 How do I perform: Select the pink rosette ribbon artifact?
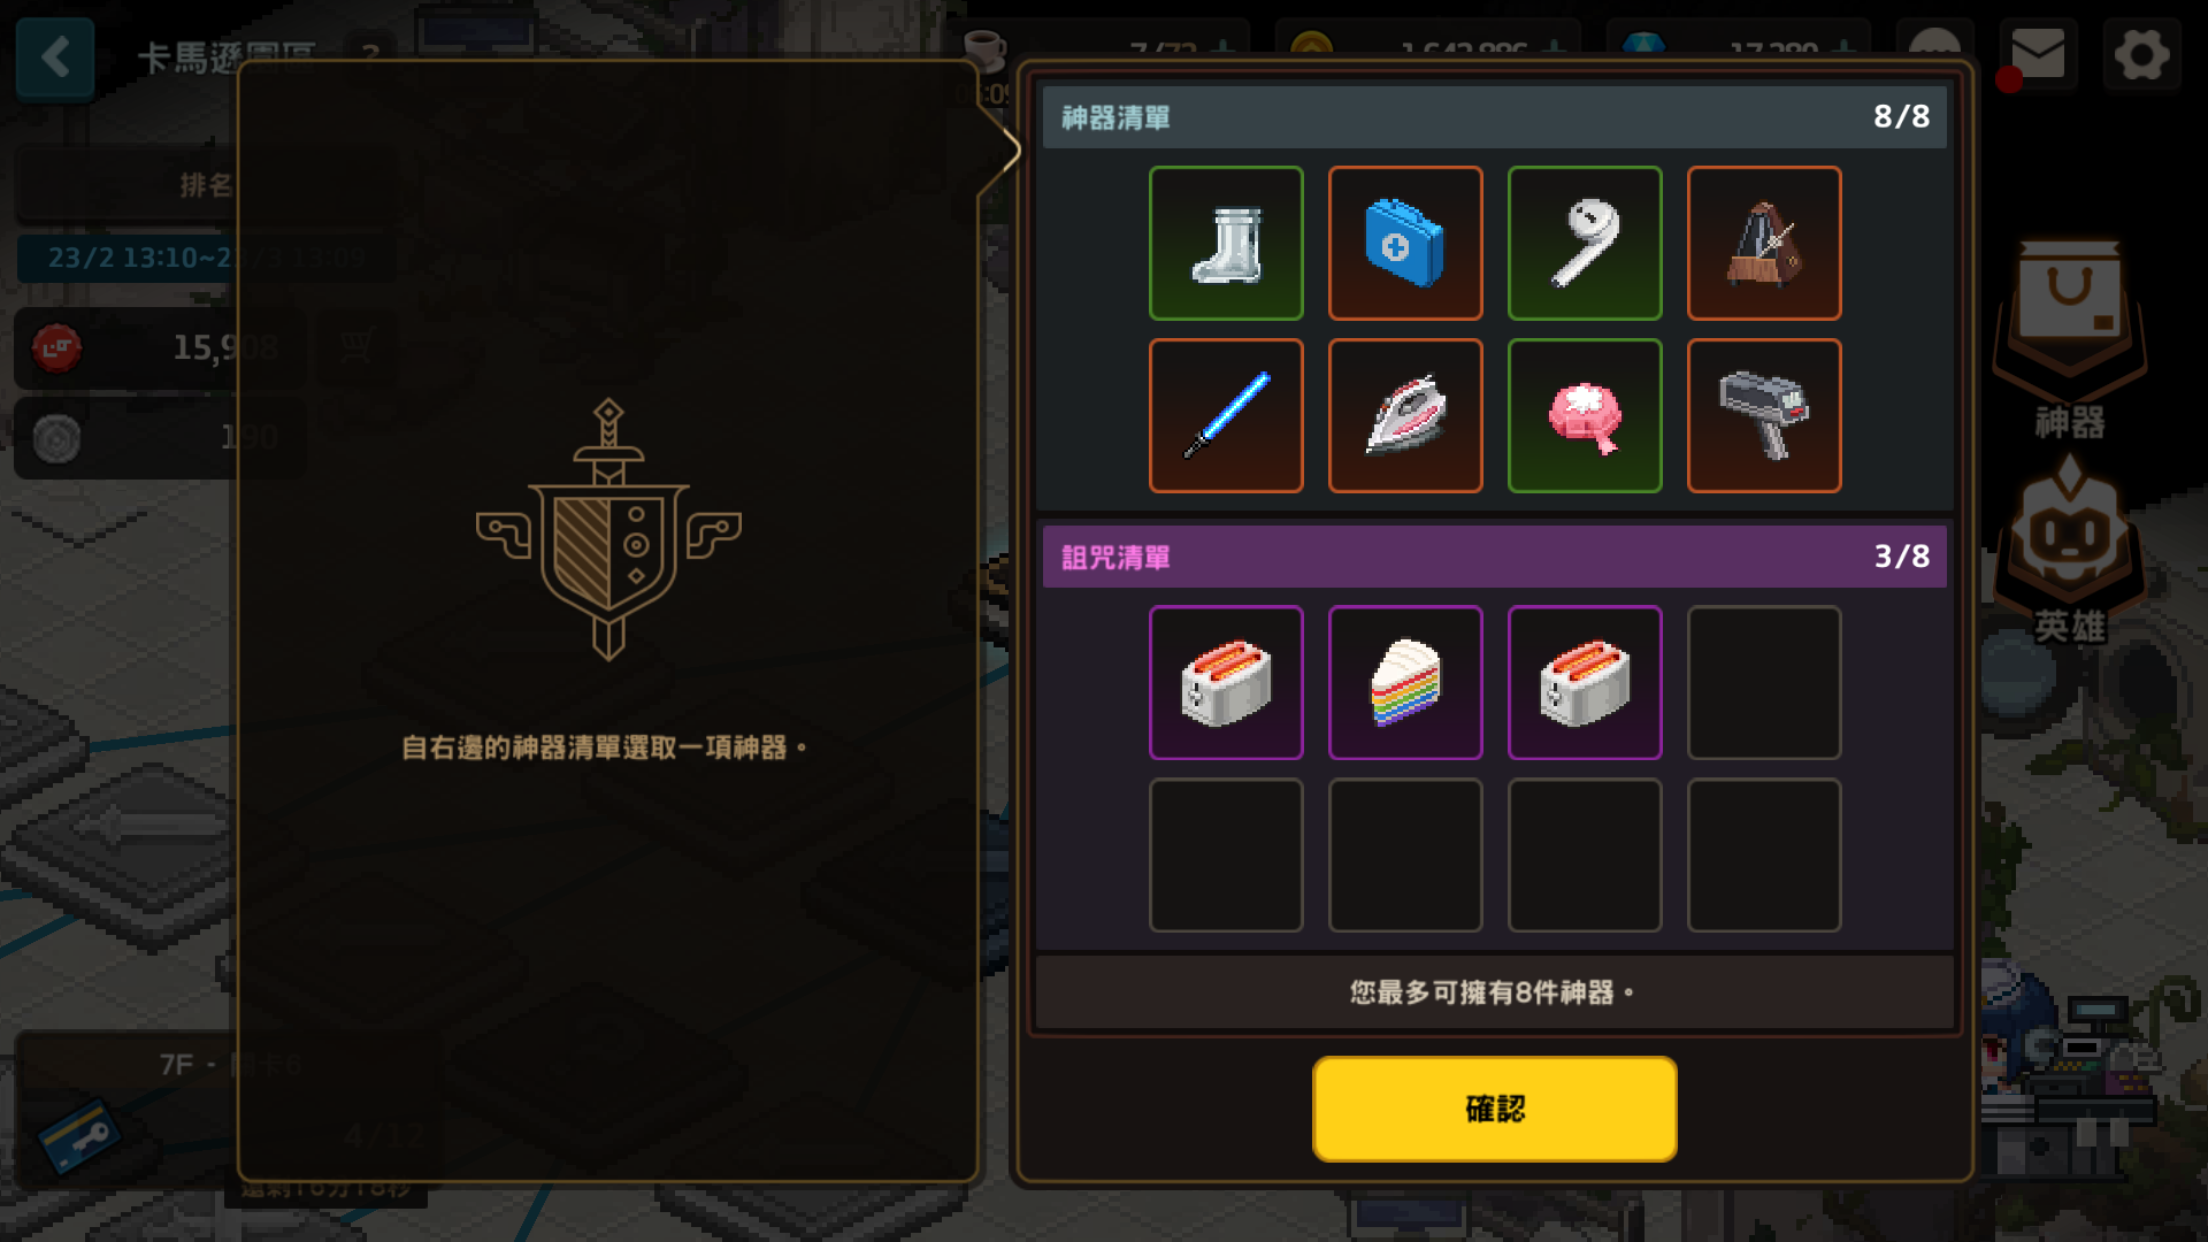(1585, 415)
